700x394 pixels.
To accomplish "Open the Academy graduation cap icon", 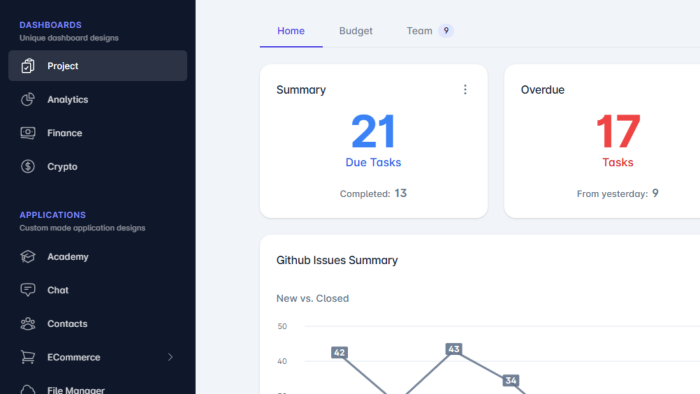I will tap(28, 257).
